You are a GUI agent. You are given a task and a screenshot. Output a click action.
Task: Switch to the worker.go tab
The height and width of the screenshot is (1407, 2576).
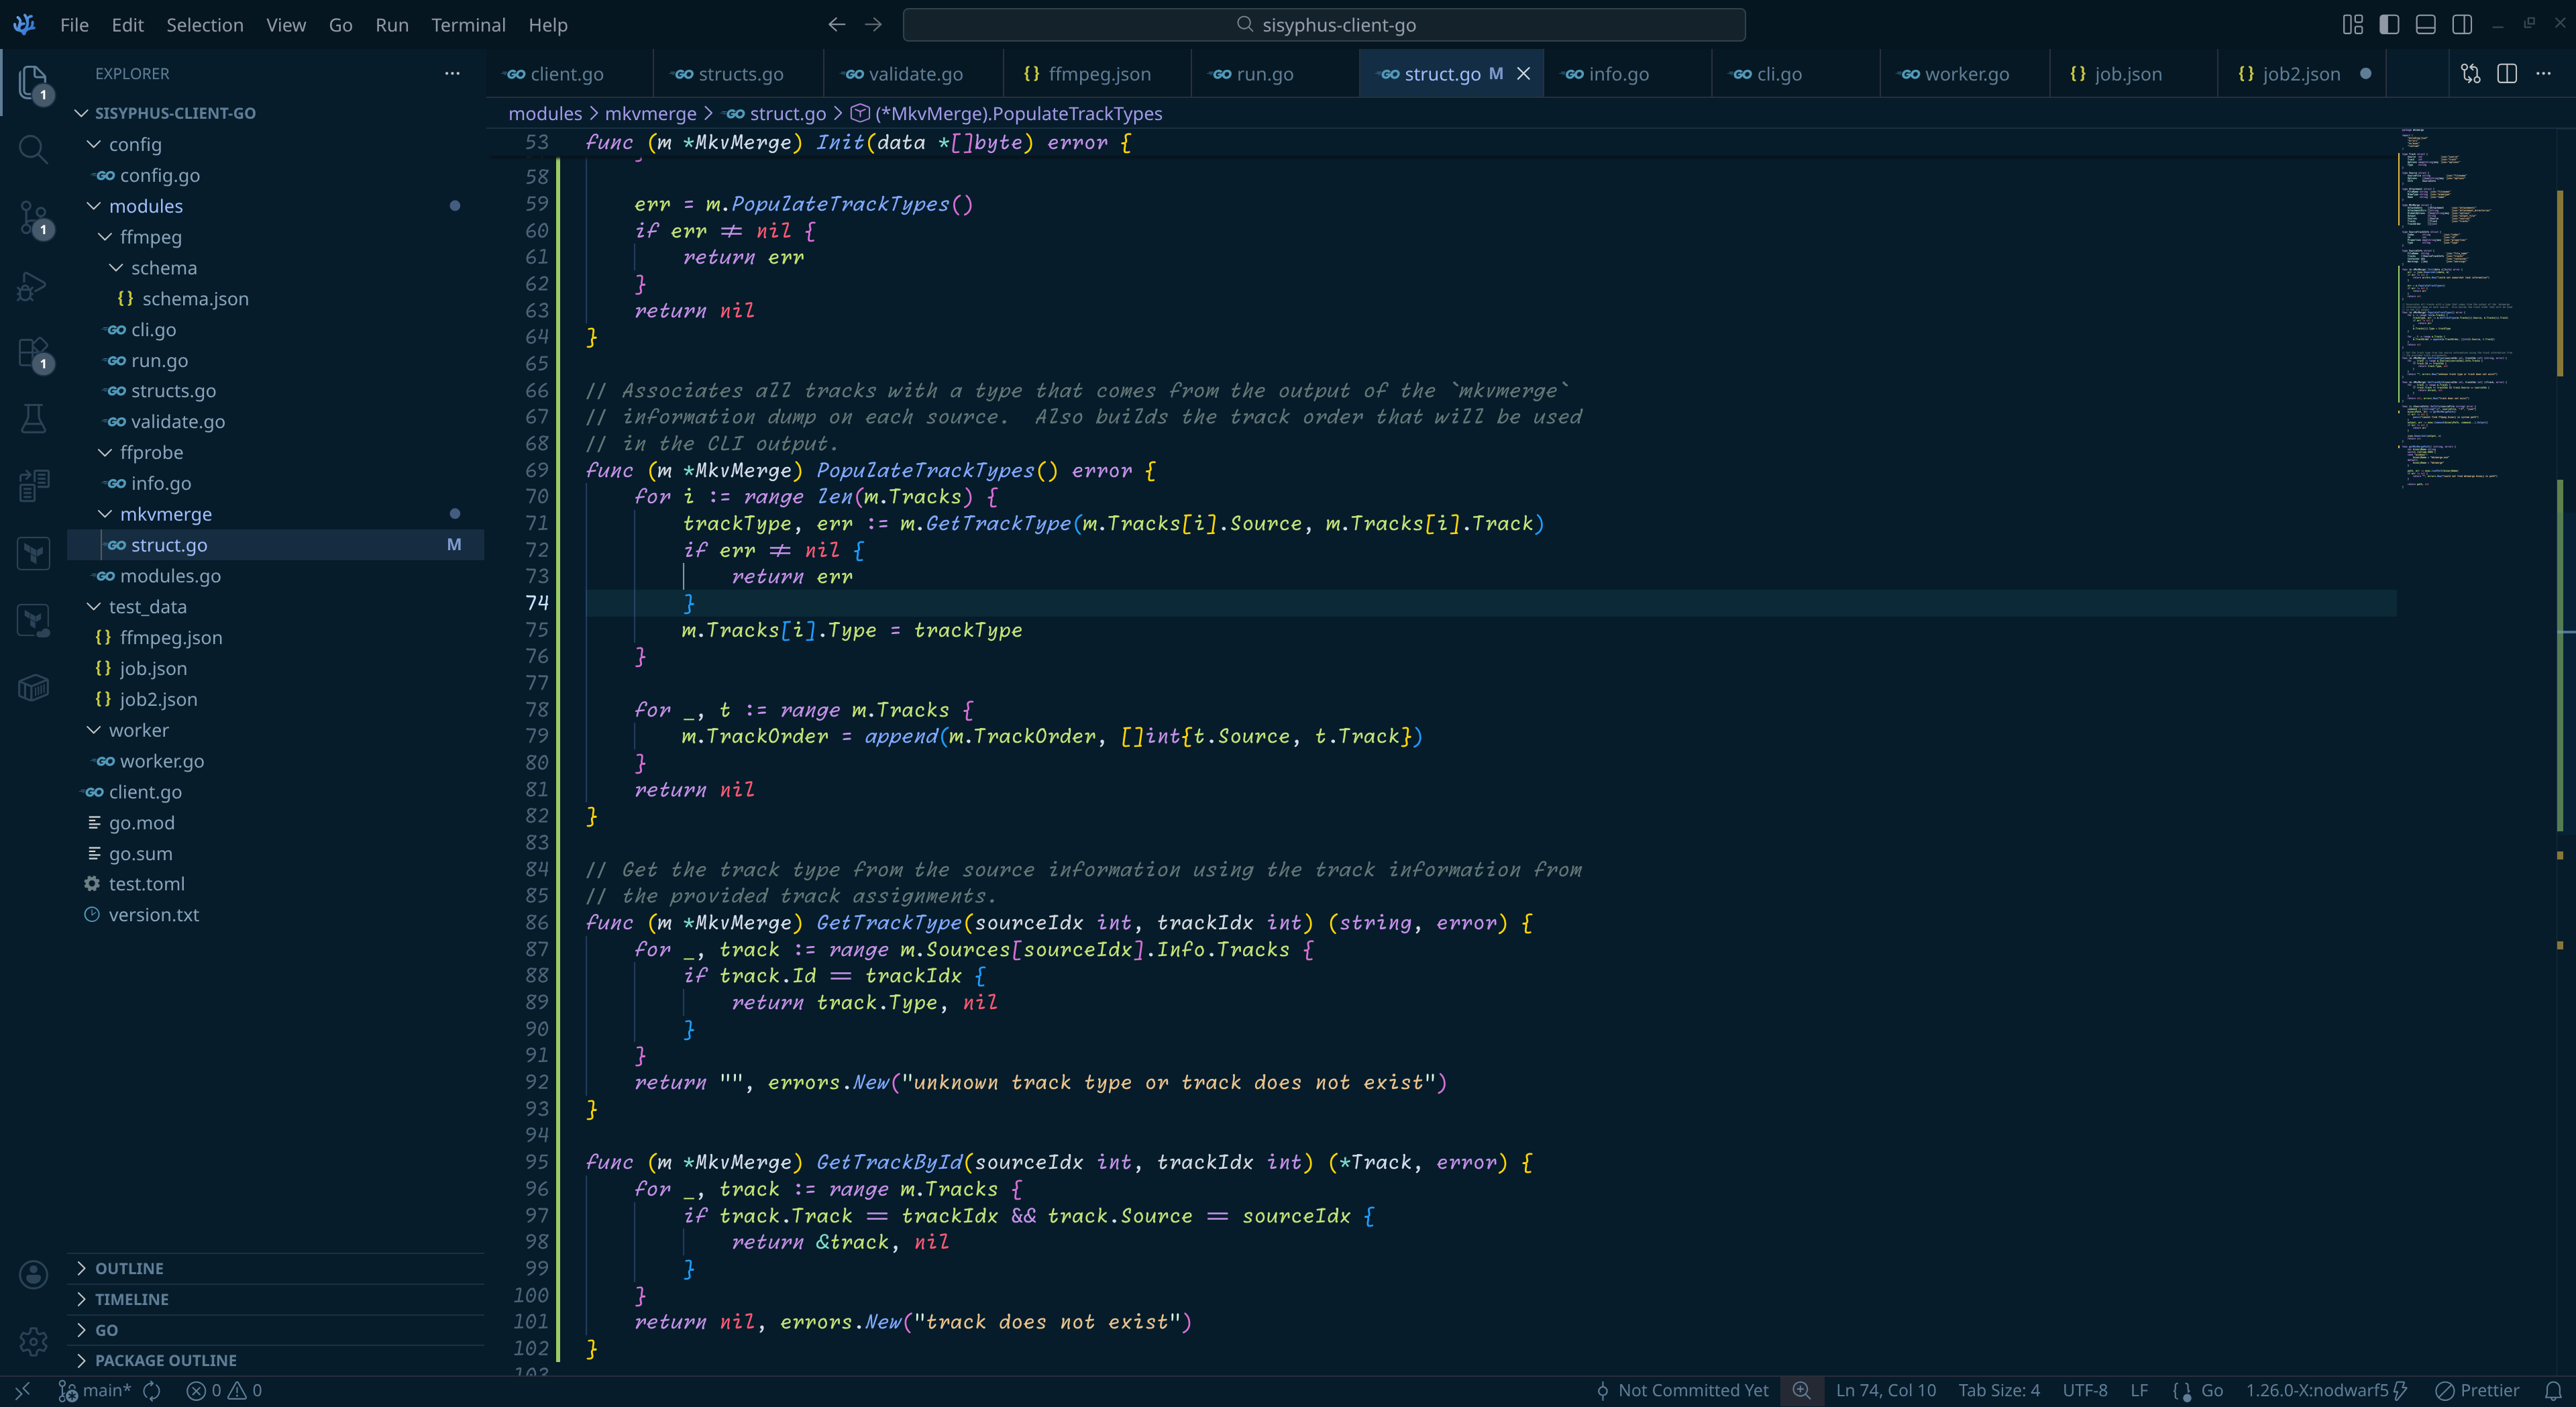coord(1965,74)
